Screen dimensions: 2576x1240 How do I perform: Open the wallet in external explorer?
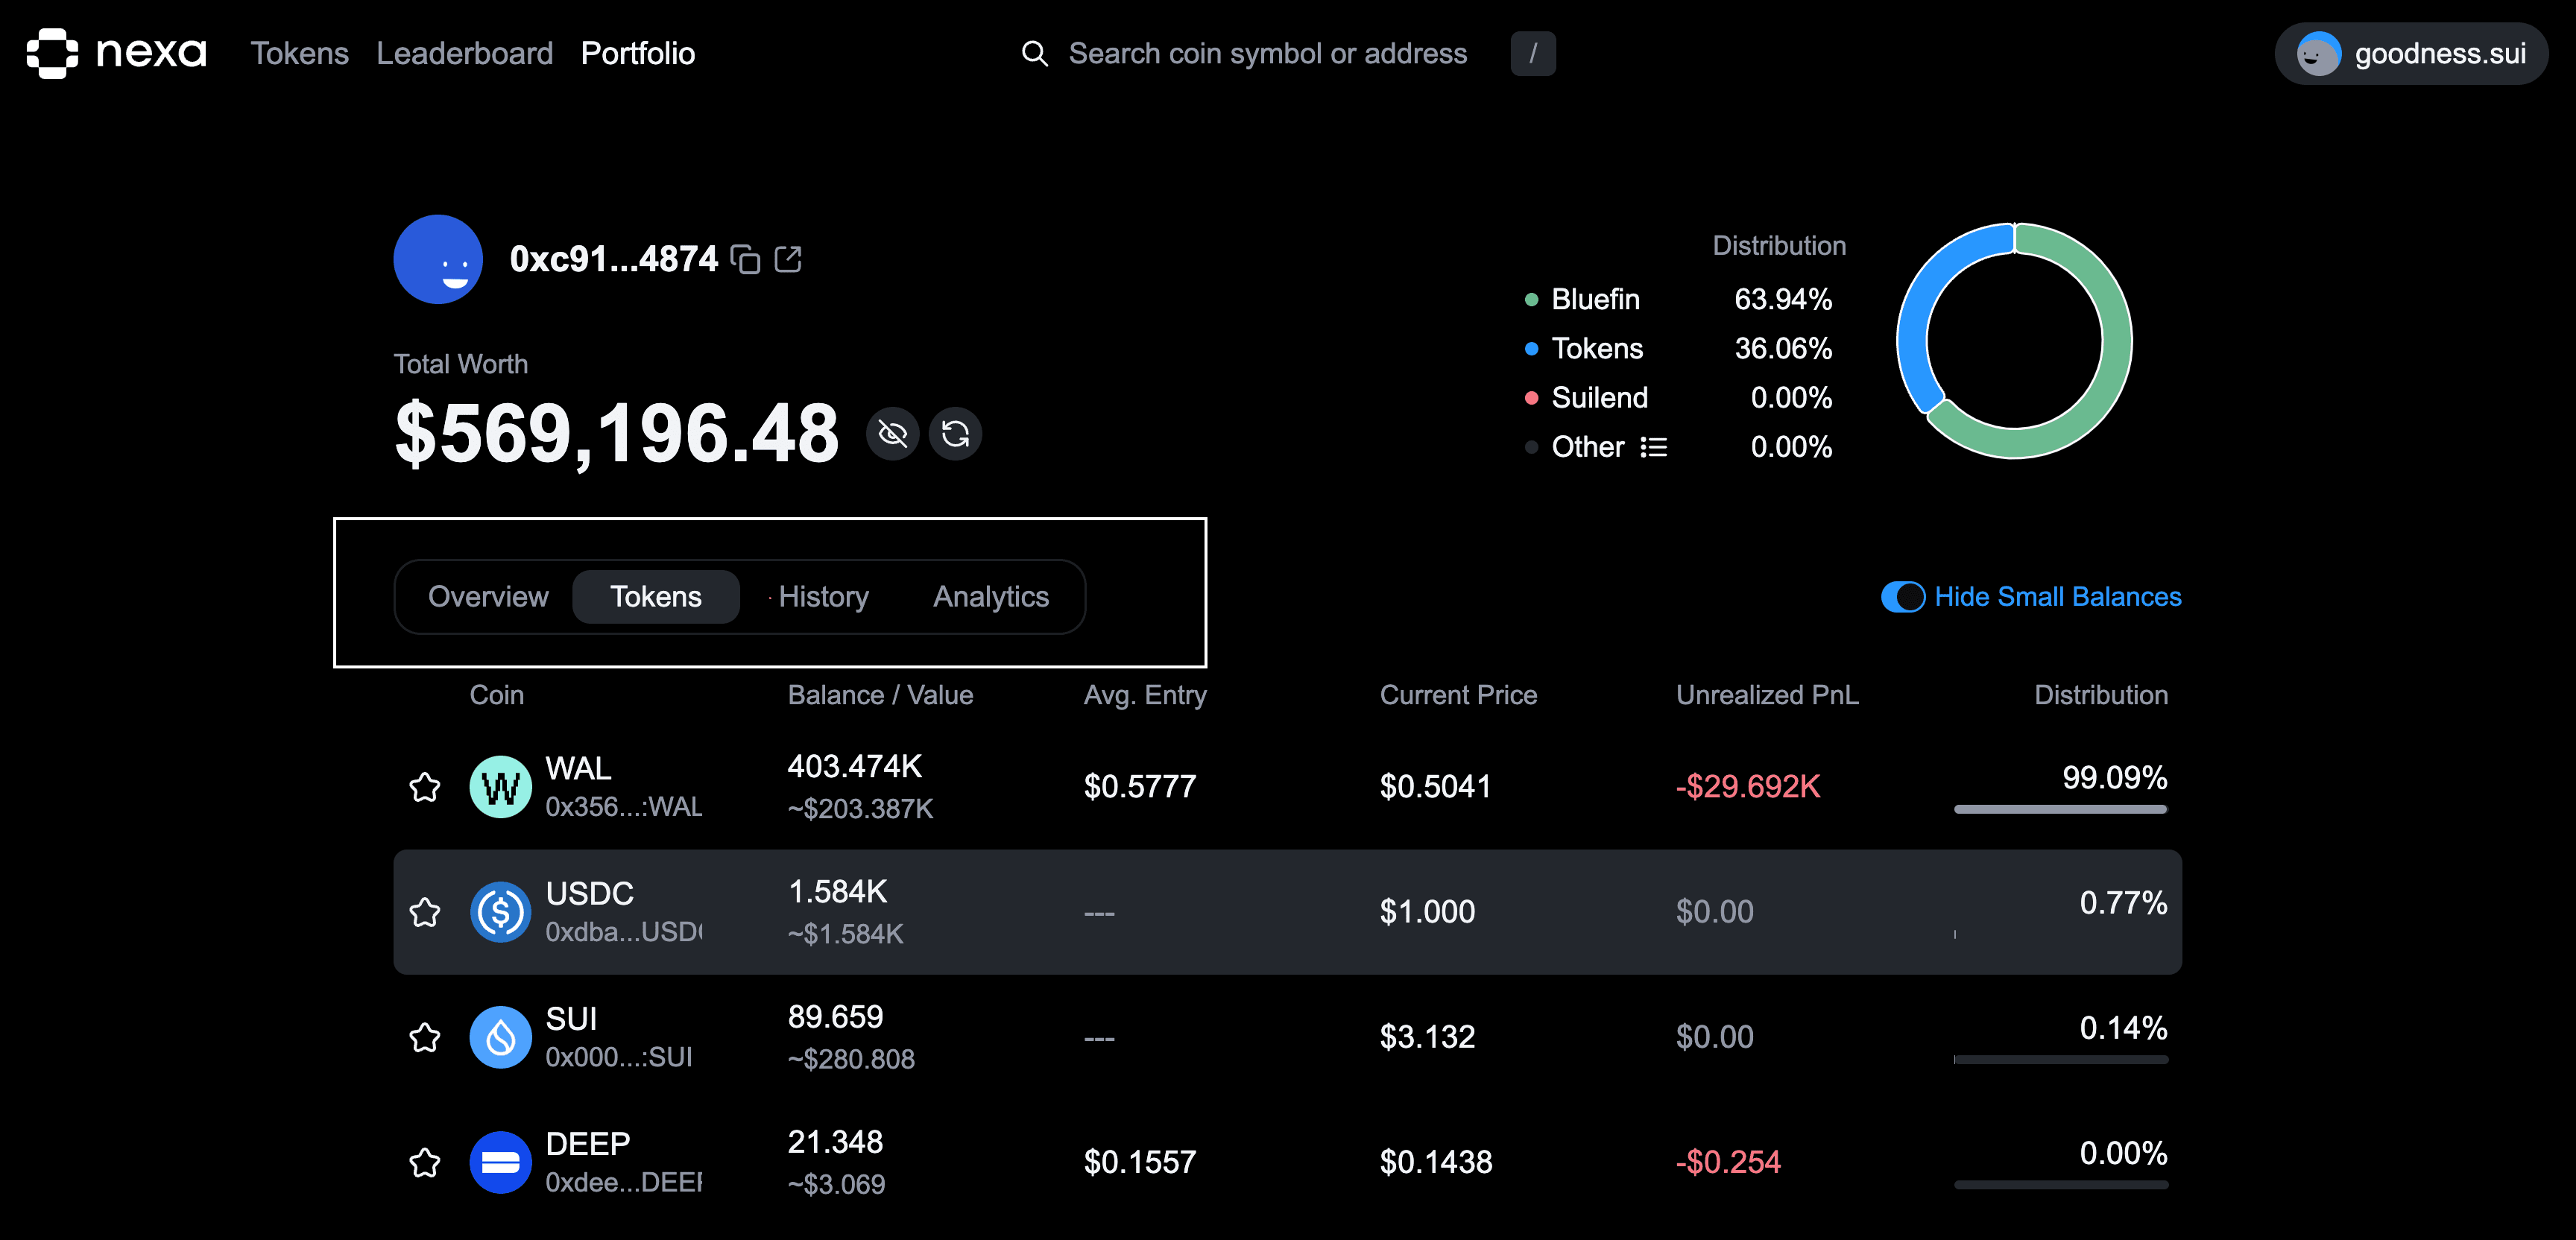(789, 258)
